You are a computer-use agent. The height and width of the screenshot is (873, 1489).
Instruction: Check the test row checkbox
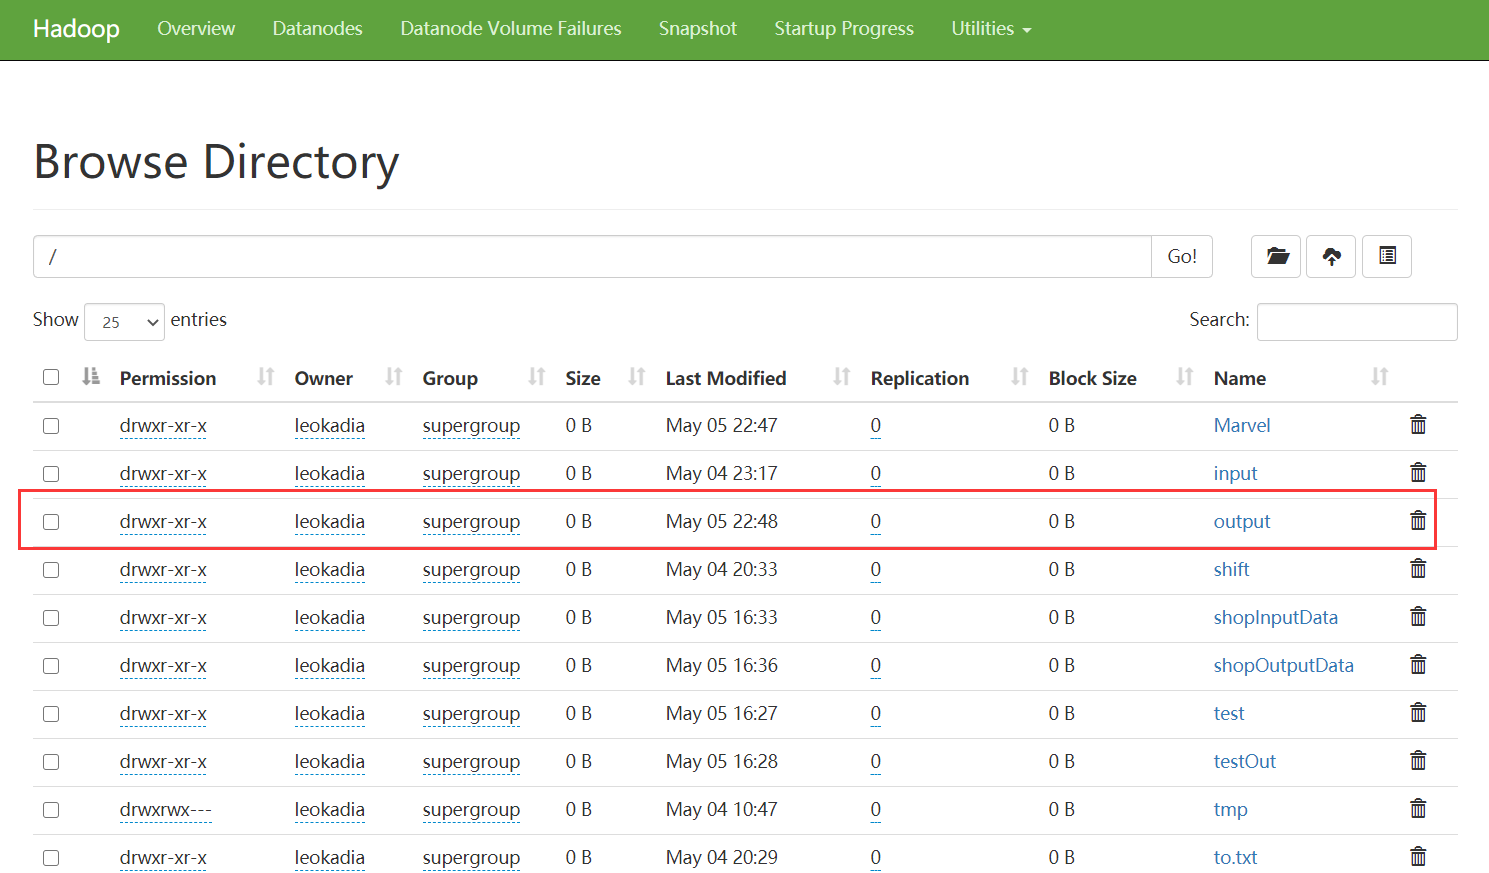tap(51, 714)
